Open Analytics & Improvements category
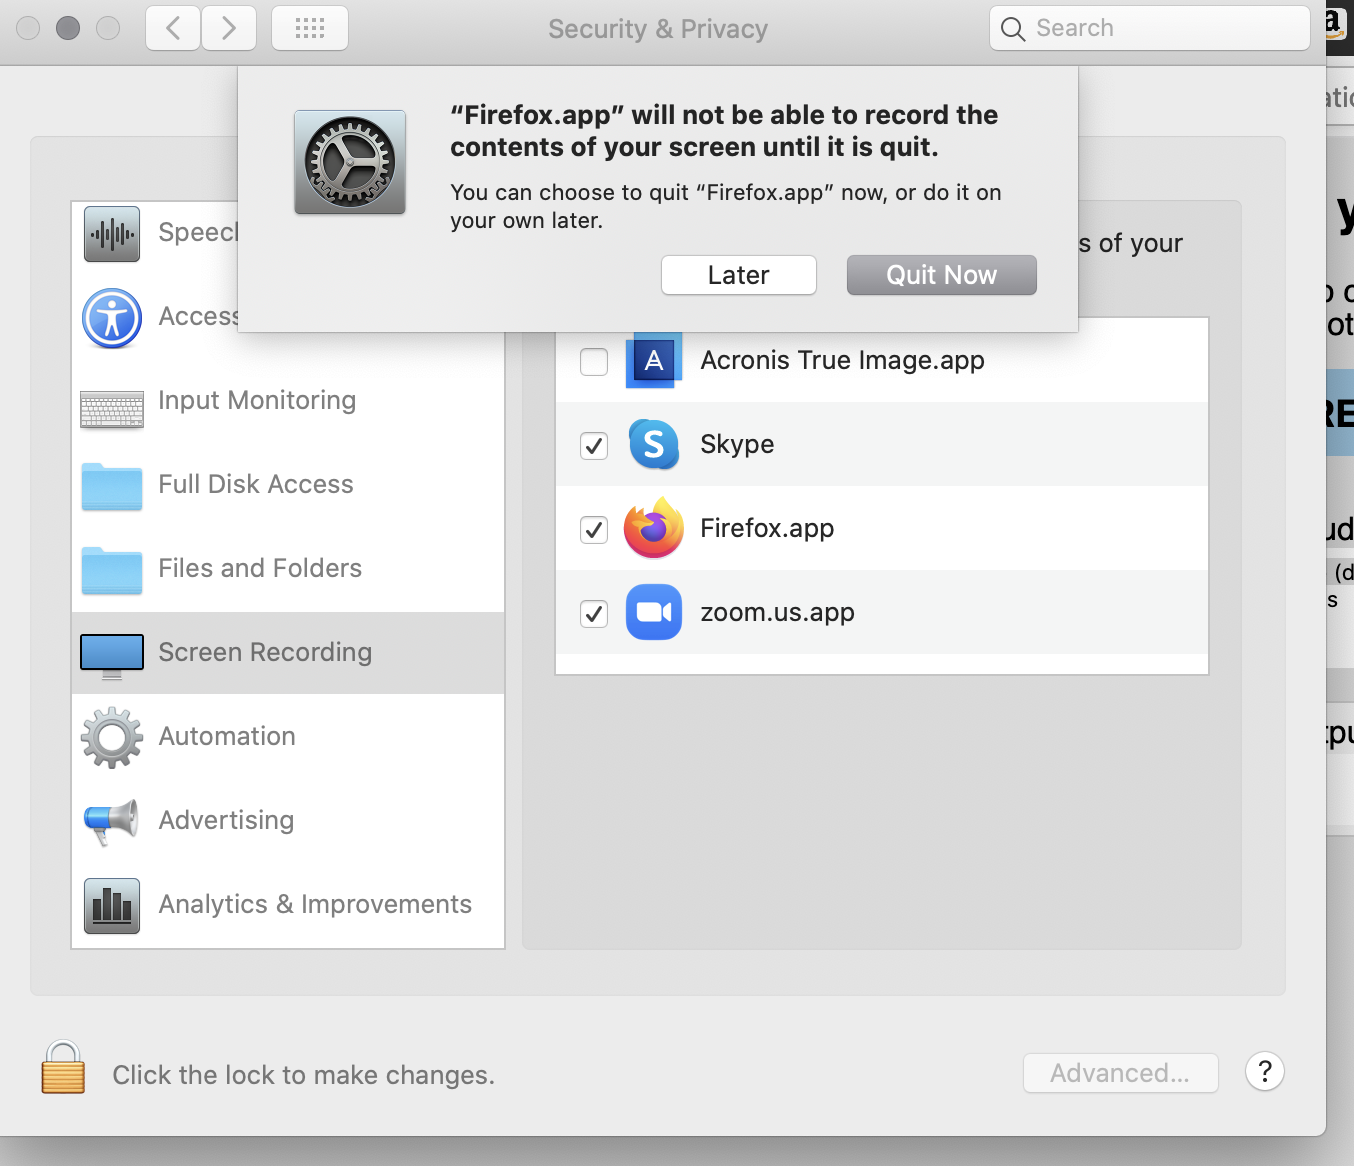Viewport: 1354px width, 1166px height. [288, 905]
